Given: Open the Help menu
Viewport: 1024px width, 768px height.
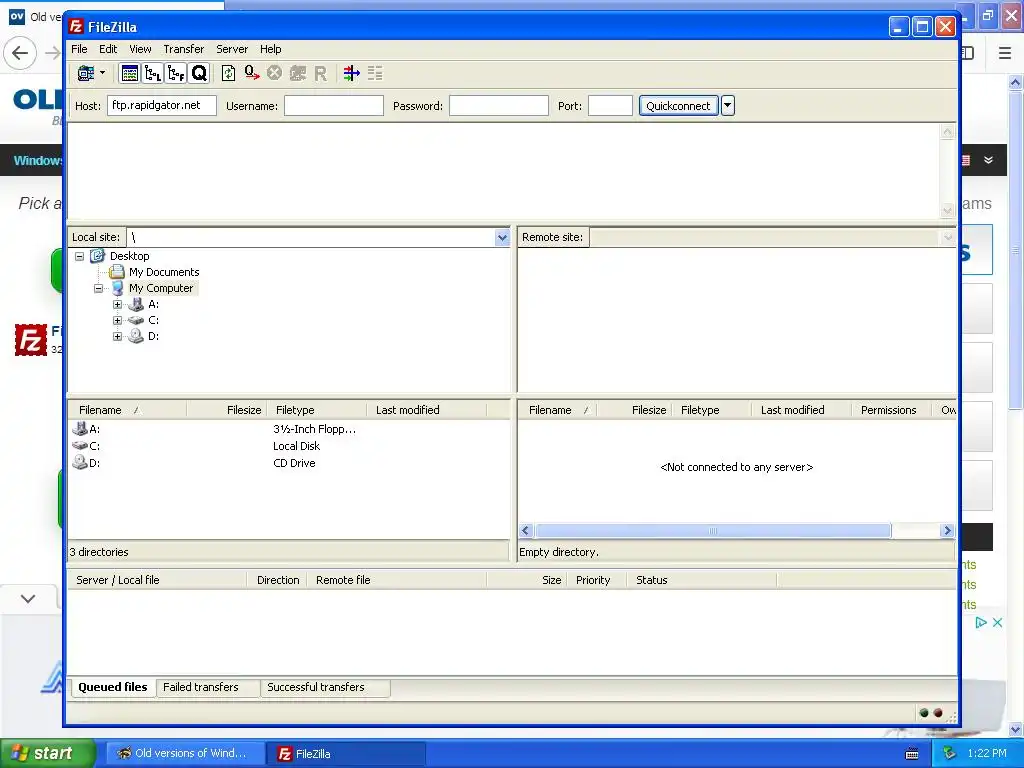Looking at the screenshot, I should point(270,49).
